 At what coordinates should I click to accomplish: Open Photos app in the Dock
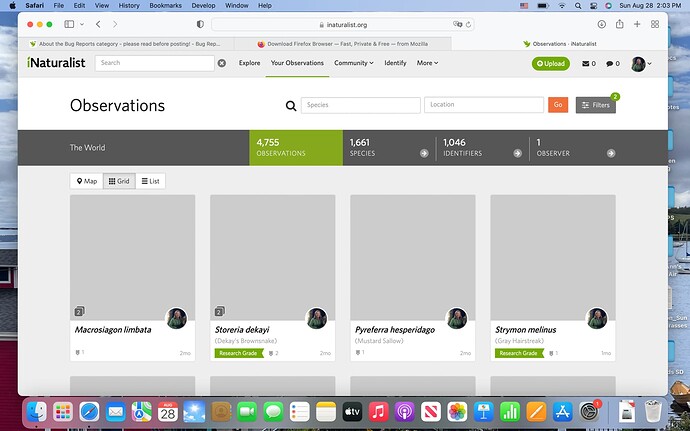[x=457, y=412]
